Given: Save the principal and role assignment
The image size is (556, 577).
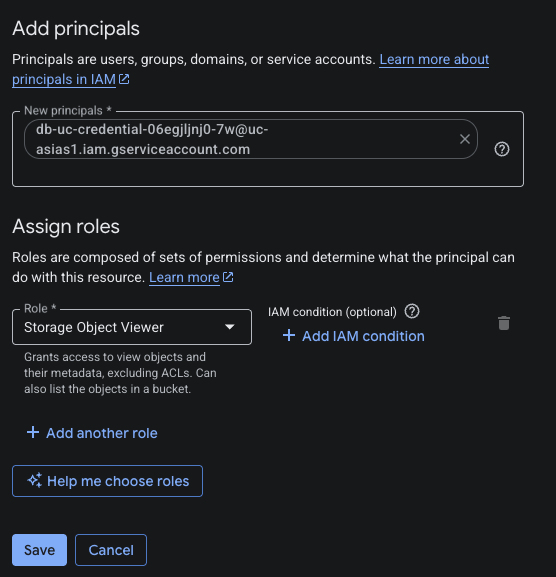Looking at the screenshot, I should [x=39, y=550].
